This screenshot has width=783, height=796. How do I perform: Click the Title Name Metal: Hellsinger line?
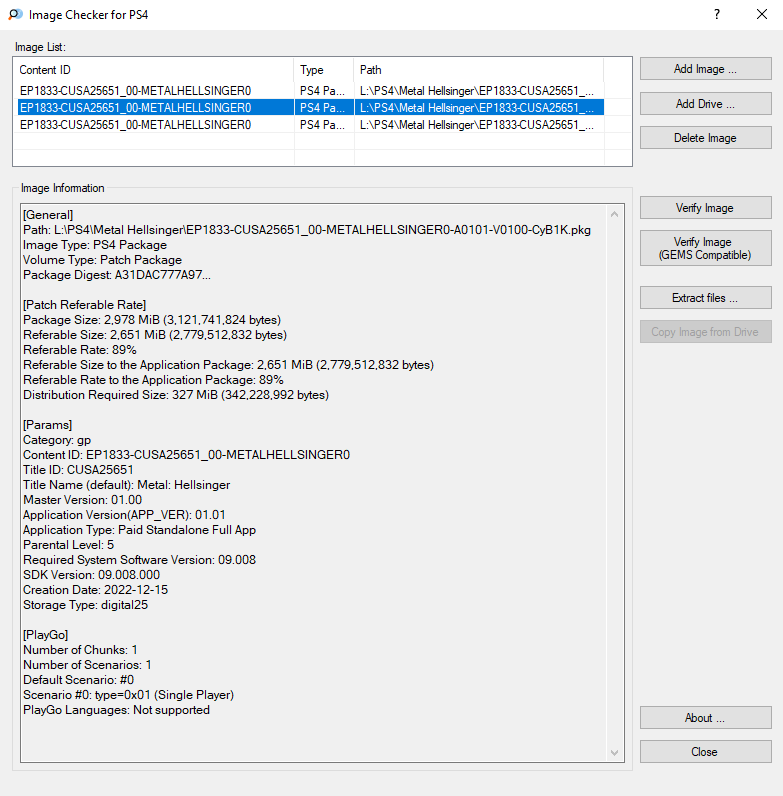click(126, 485)
